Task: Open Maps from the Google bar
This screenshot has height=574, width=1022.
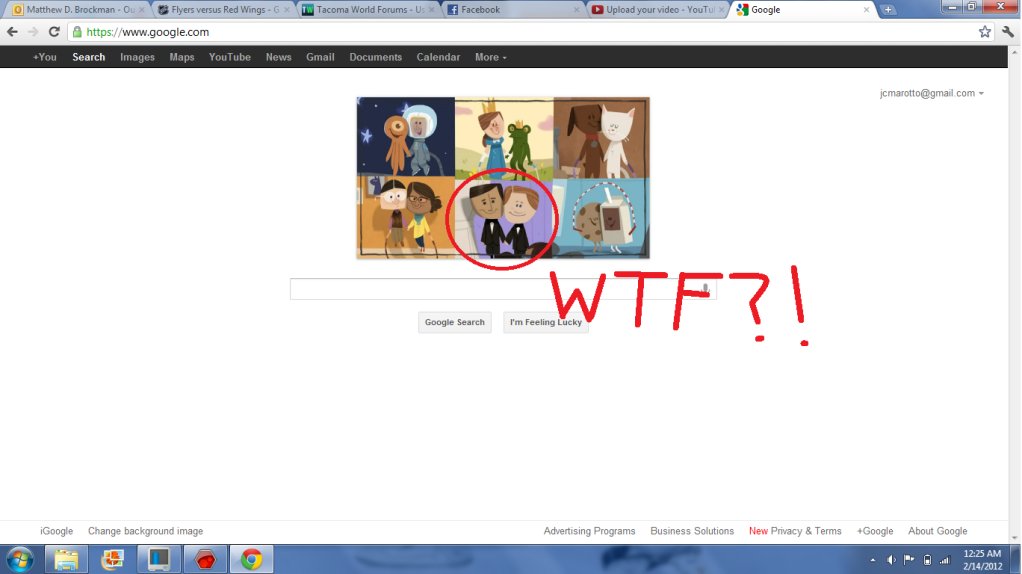Action: pyautogui.click(x=182, y=57)
